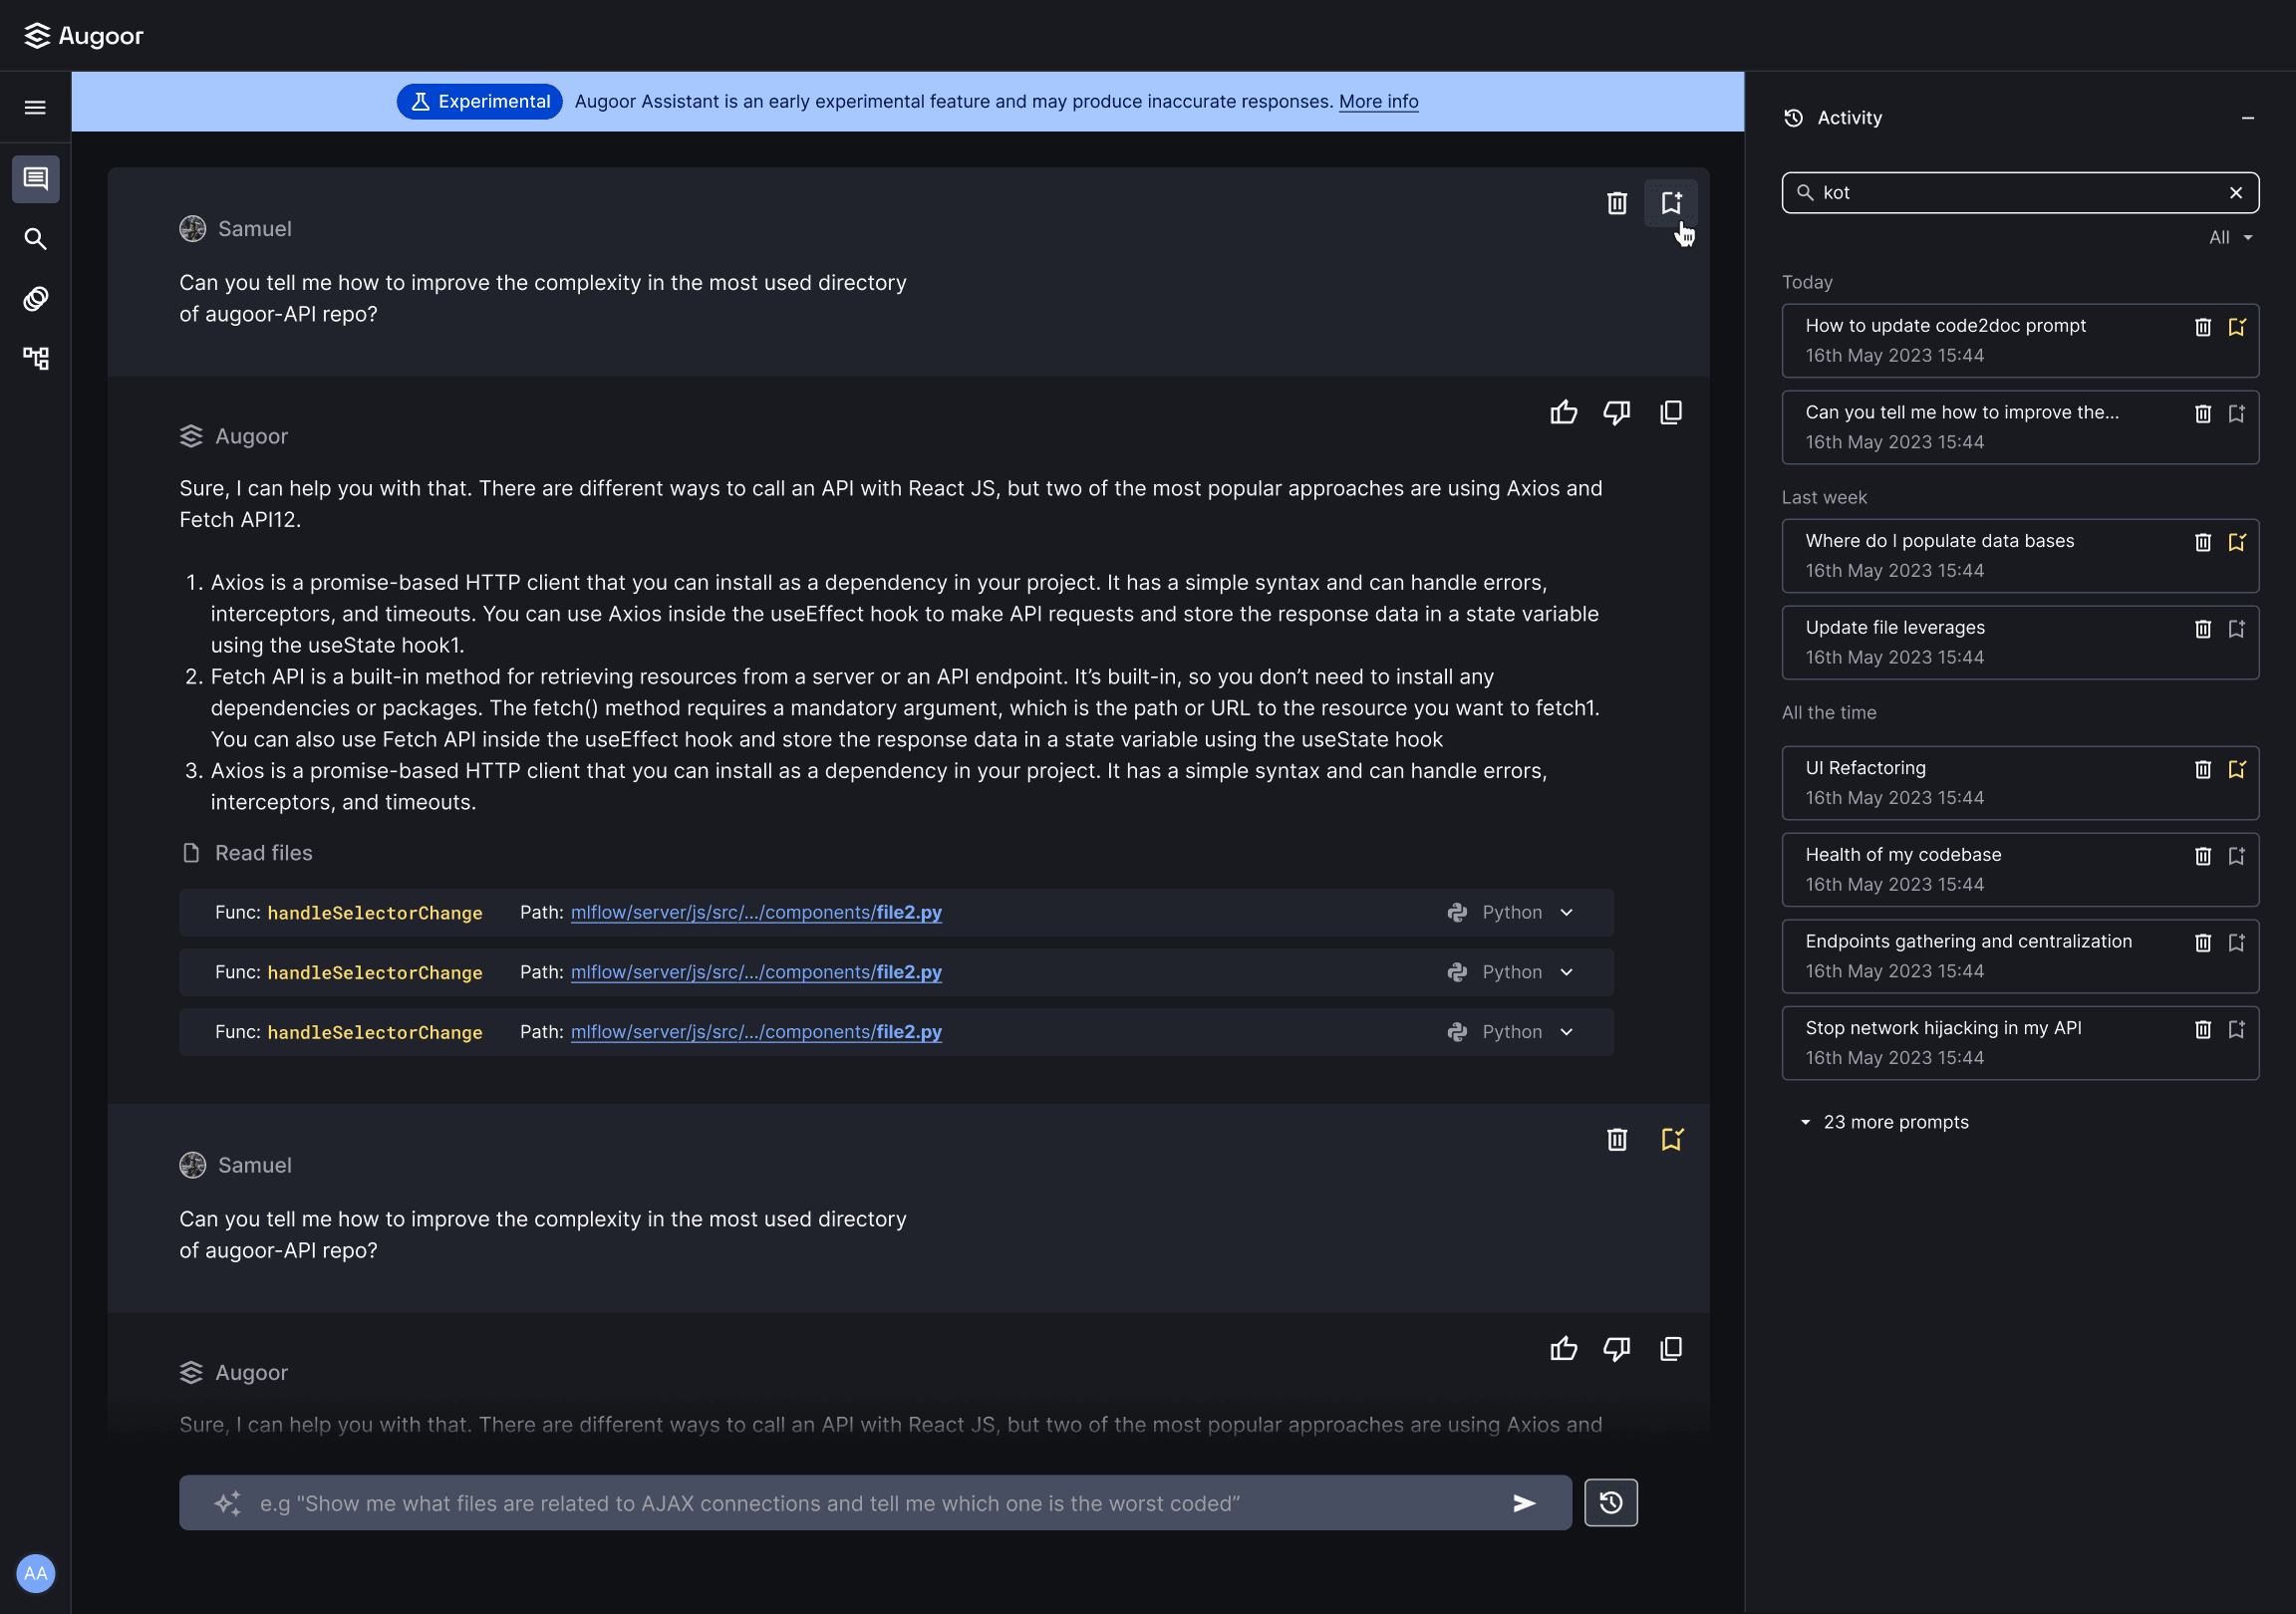This screenshot has width=2296, height=1614.
Task: Thumbs up the first Augoor response
Action: 1563,413
